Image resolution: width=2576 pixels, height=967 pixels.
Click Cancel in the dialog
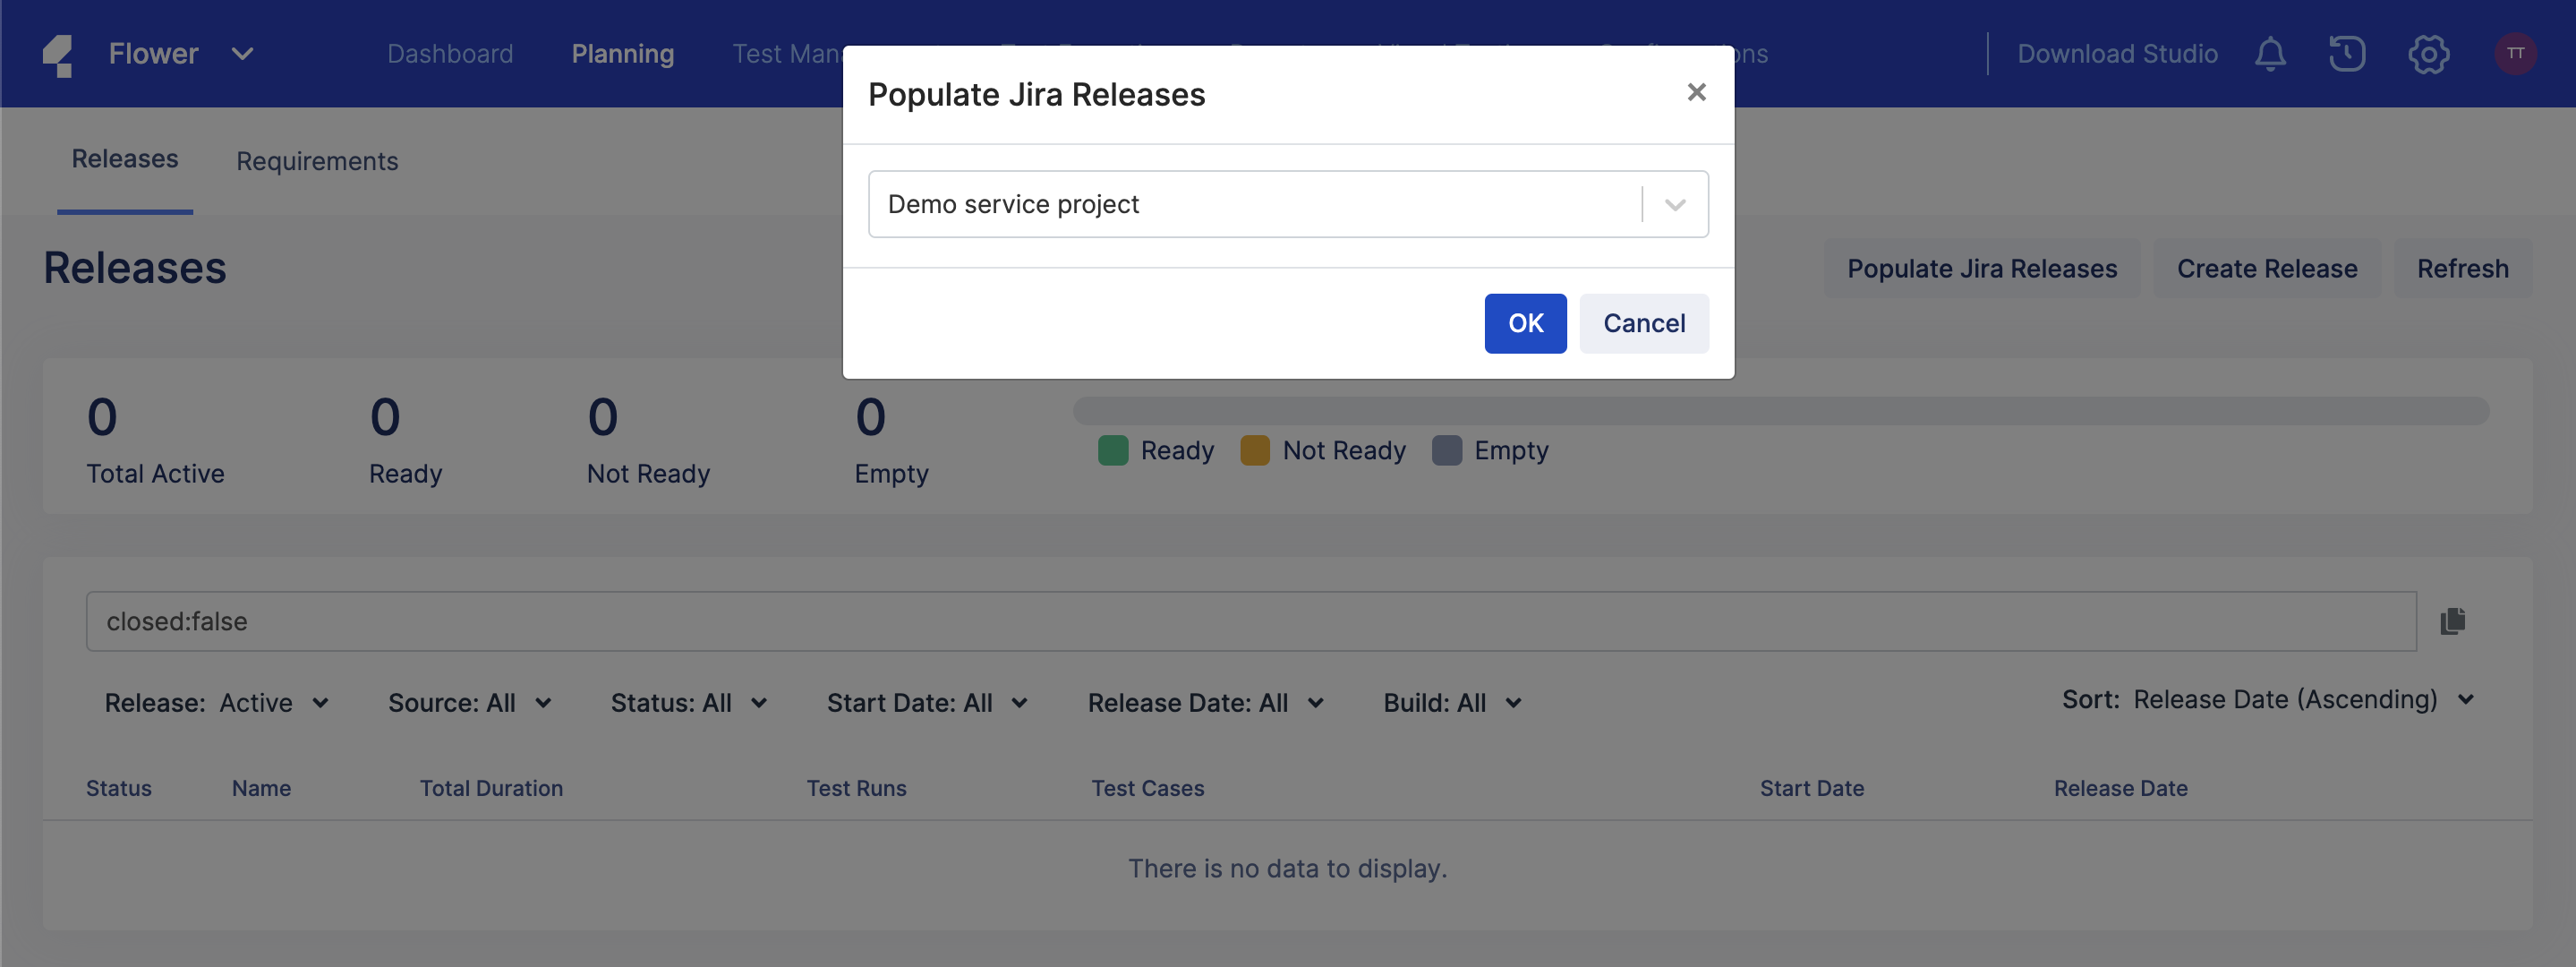pos(1643,323)
